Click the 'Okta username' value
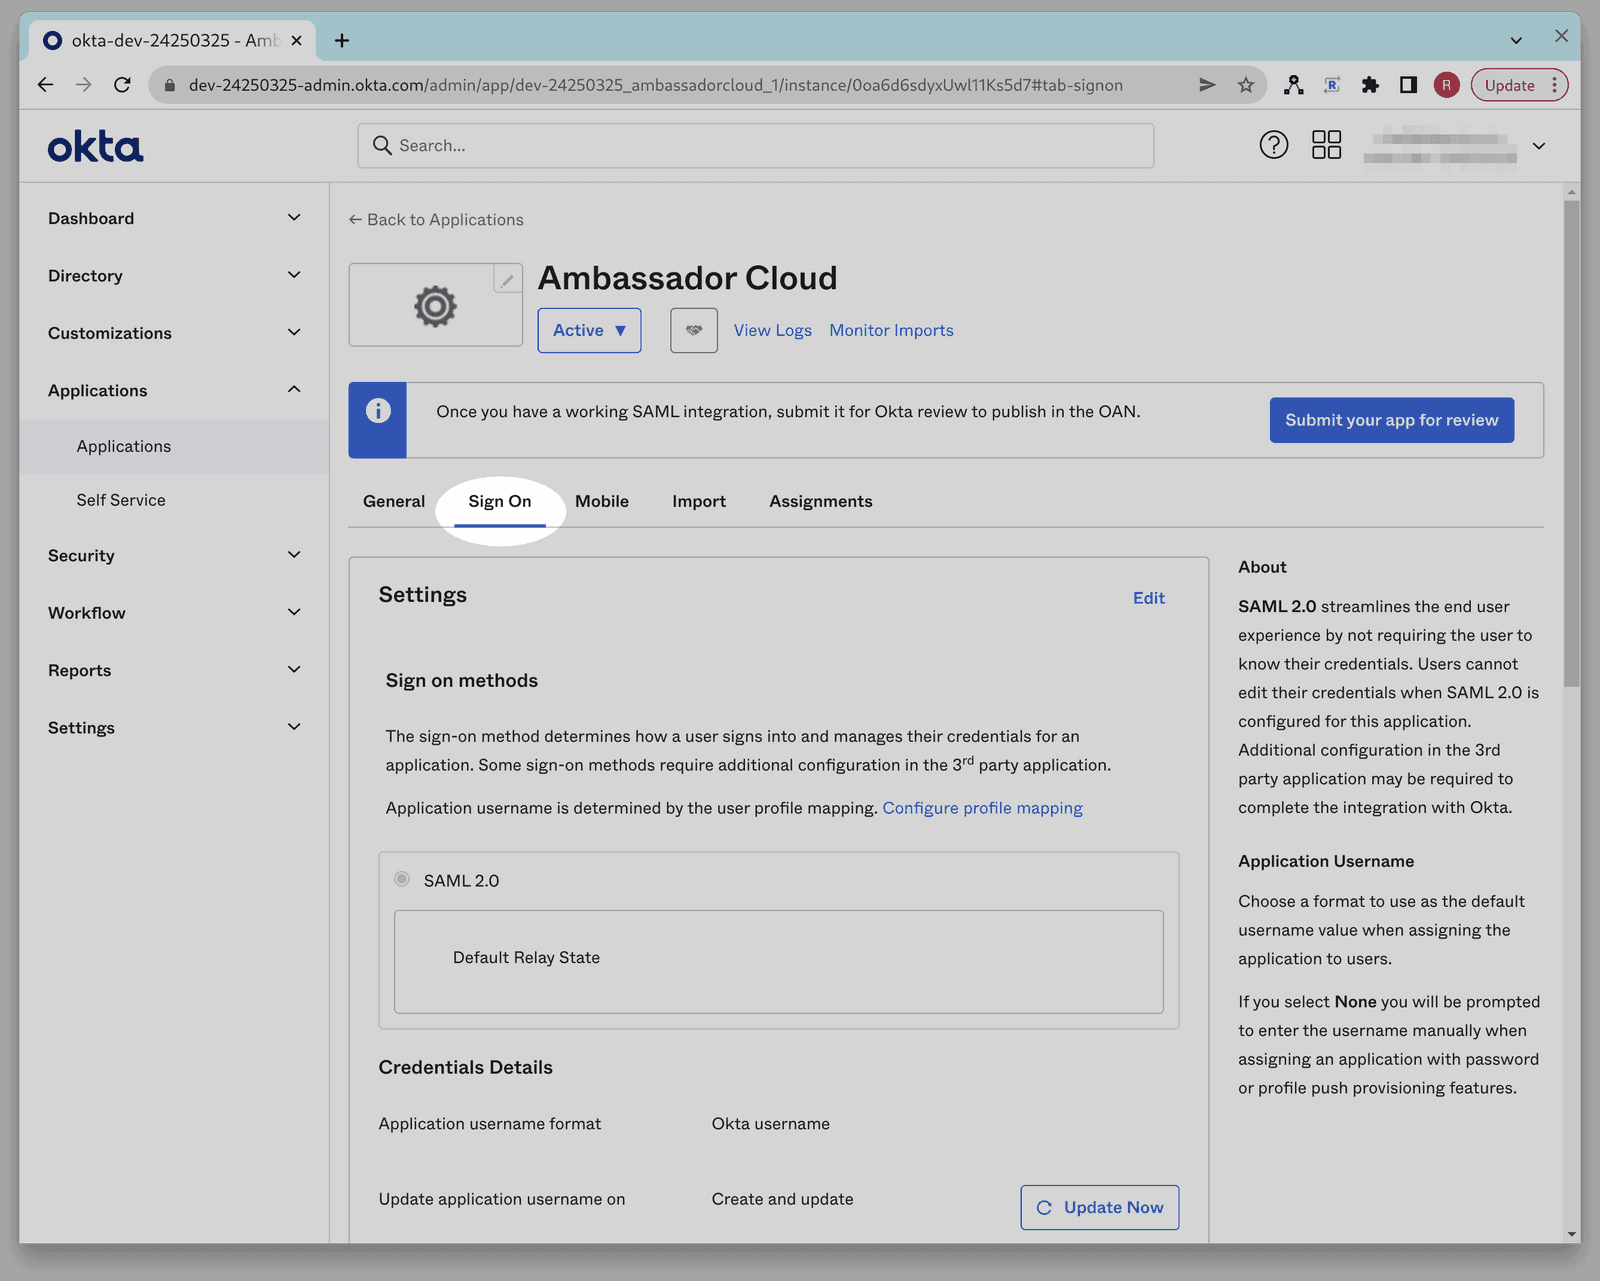This screenshot has width=1600, height=1281. tap(771, 1124)
